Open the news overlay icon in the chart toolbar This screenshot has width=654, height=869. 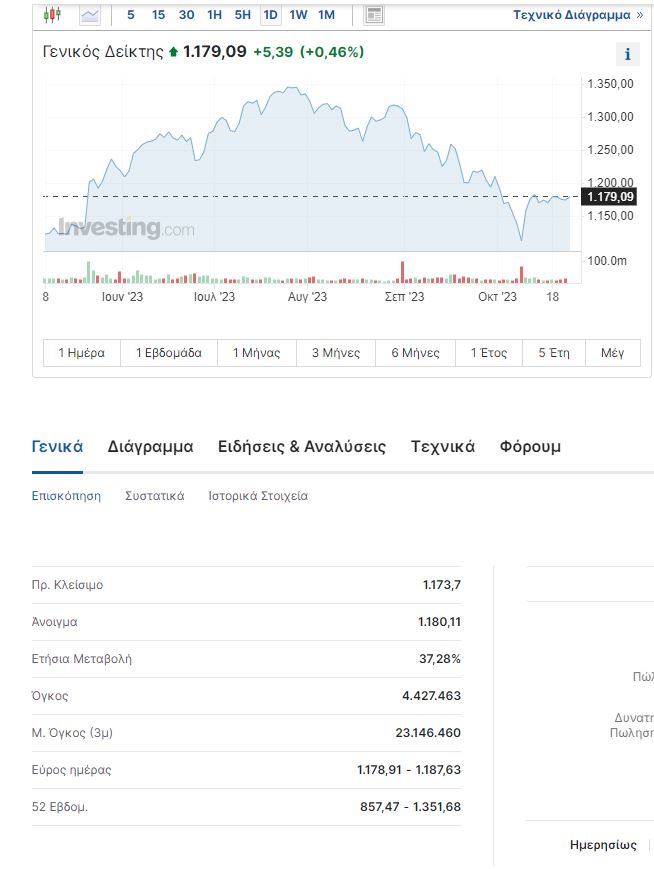374,15
